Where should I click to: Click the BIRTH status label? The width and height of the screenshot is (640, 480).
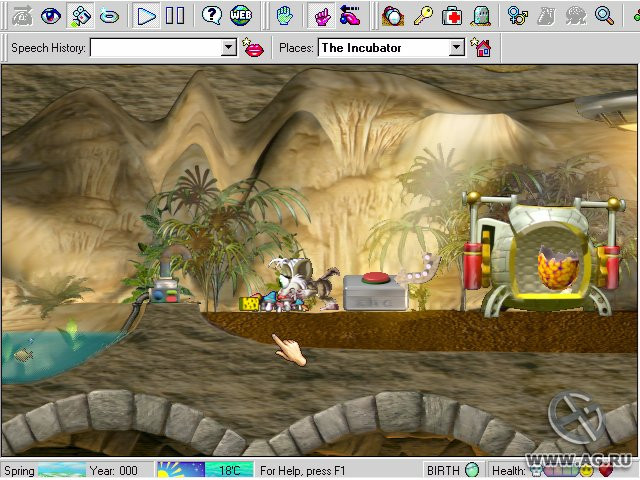(x=443, y=471)
